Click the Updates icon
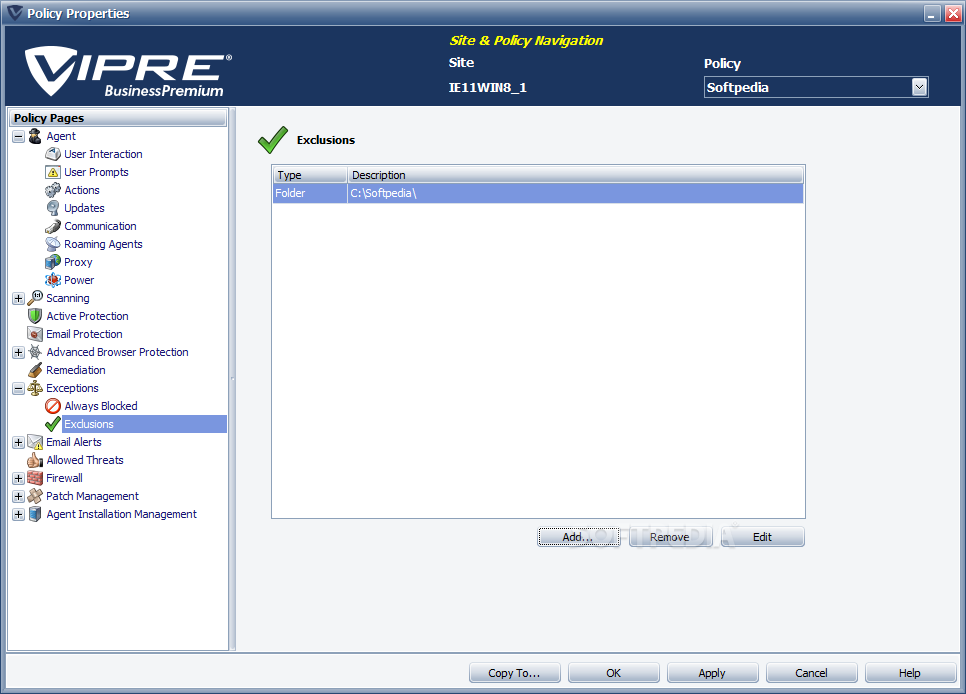The width and height of the screenshot is (966, 694). [53, 208]
